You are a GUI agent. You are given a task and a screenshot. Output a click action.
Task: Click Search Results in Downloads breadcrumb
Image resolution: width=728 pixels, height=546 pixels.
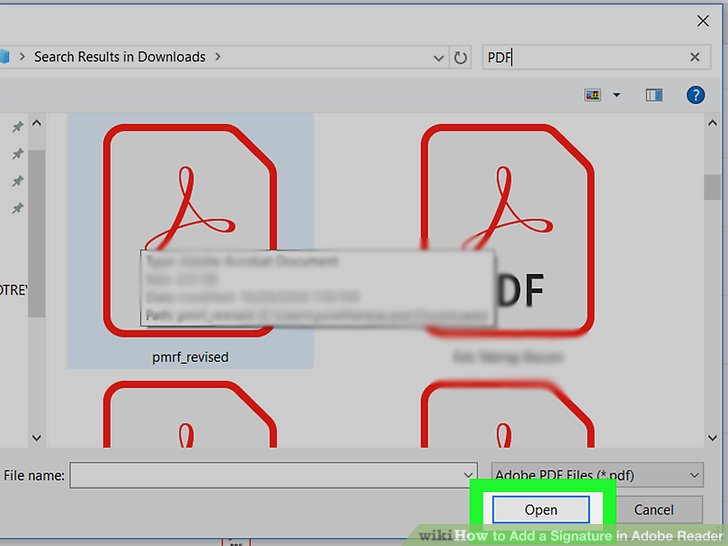(x=120, y=57)
